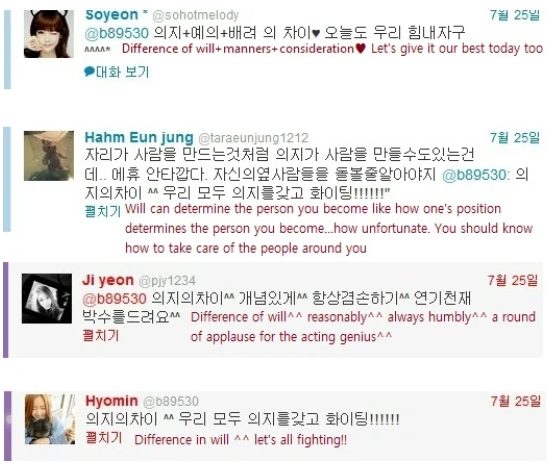Screen dimensions: 551x469
Task: Click the 7월 25일 timestamp on Soyeon's tweet
Action: point(515,15)
